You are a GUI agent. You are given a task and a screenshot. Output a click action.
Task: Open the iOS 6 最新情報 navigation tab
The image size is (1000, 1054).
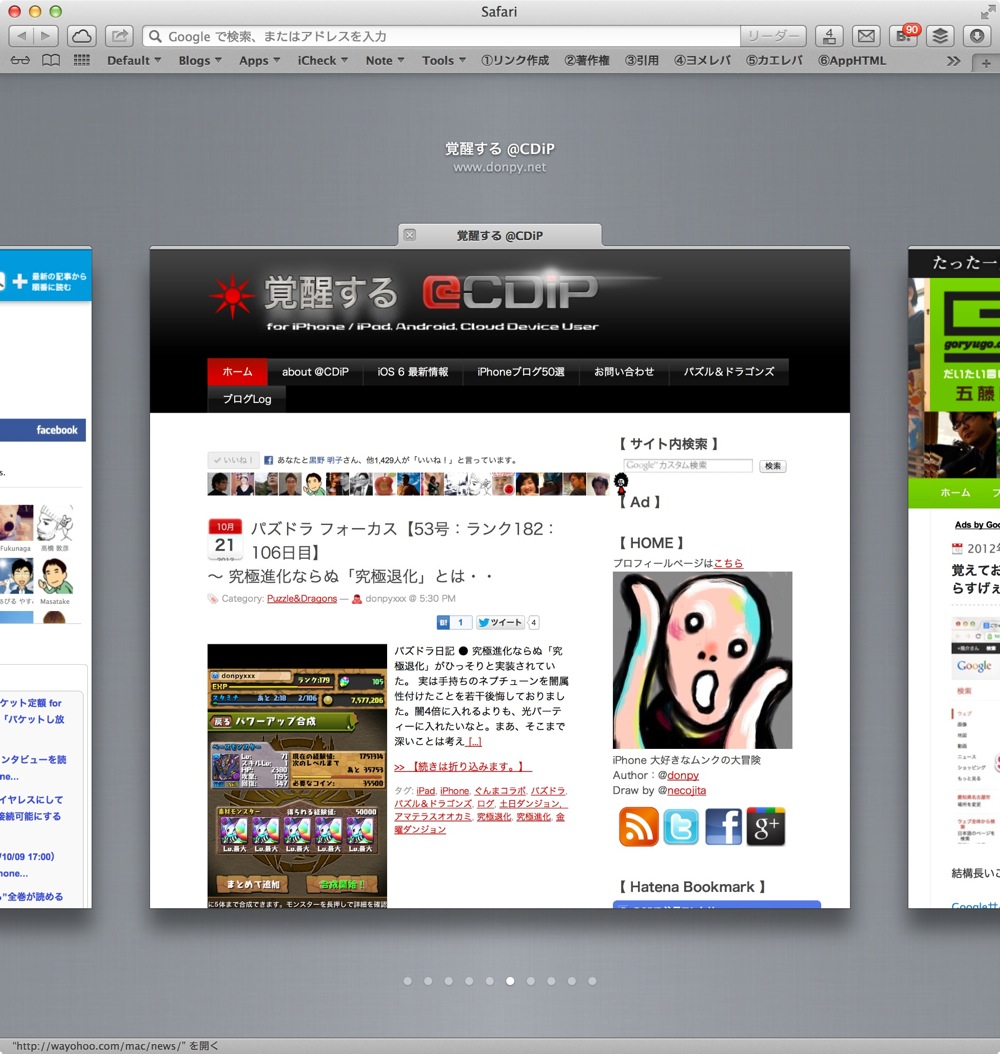coord(413,372)
